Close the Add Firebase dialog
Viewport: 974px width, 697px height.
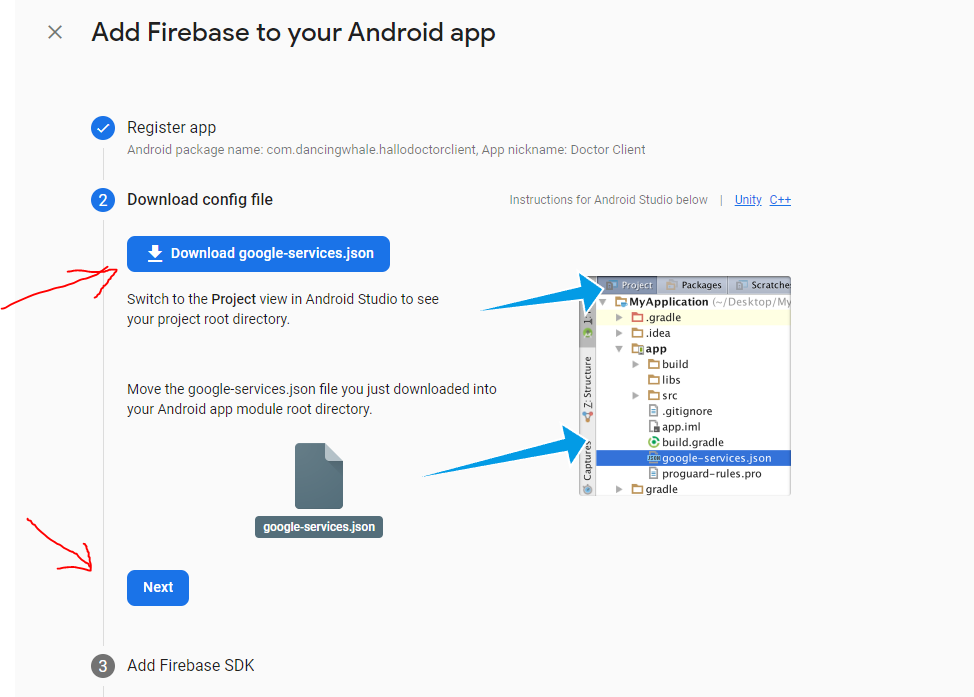55,32
